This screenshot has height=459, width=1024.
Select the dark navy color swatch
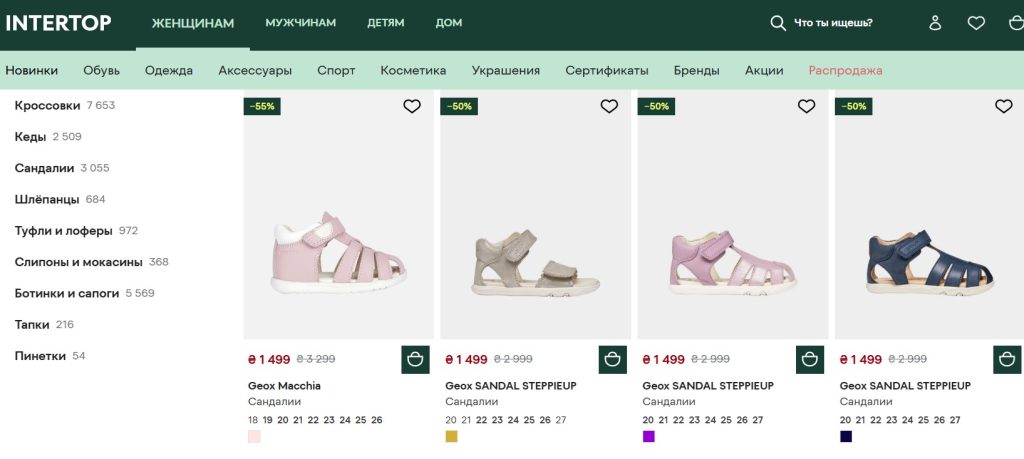pos(846,437)
